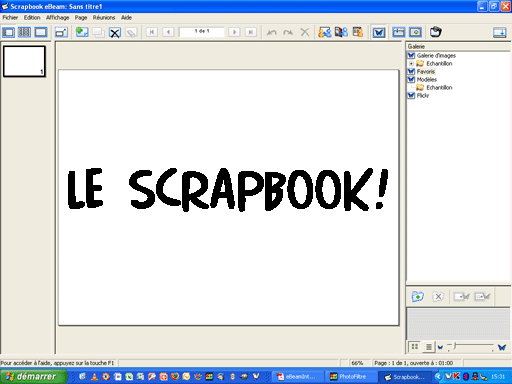Add a new page with green plus icon
The width and height of the screenshot is (512, 384).
82,32
